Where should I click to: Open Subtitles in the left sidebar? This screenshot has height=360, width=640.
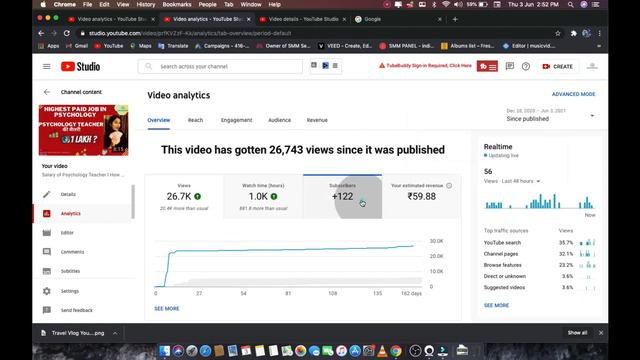[x=70, y=271]
